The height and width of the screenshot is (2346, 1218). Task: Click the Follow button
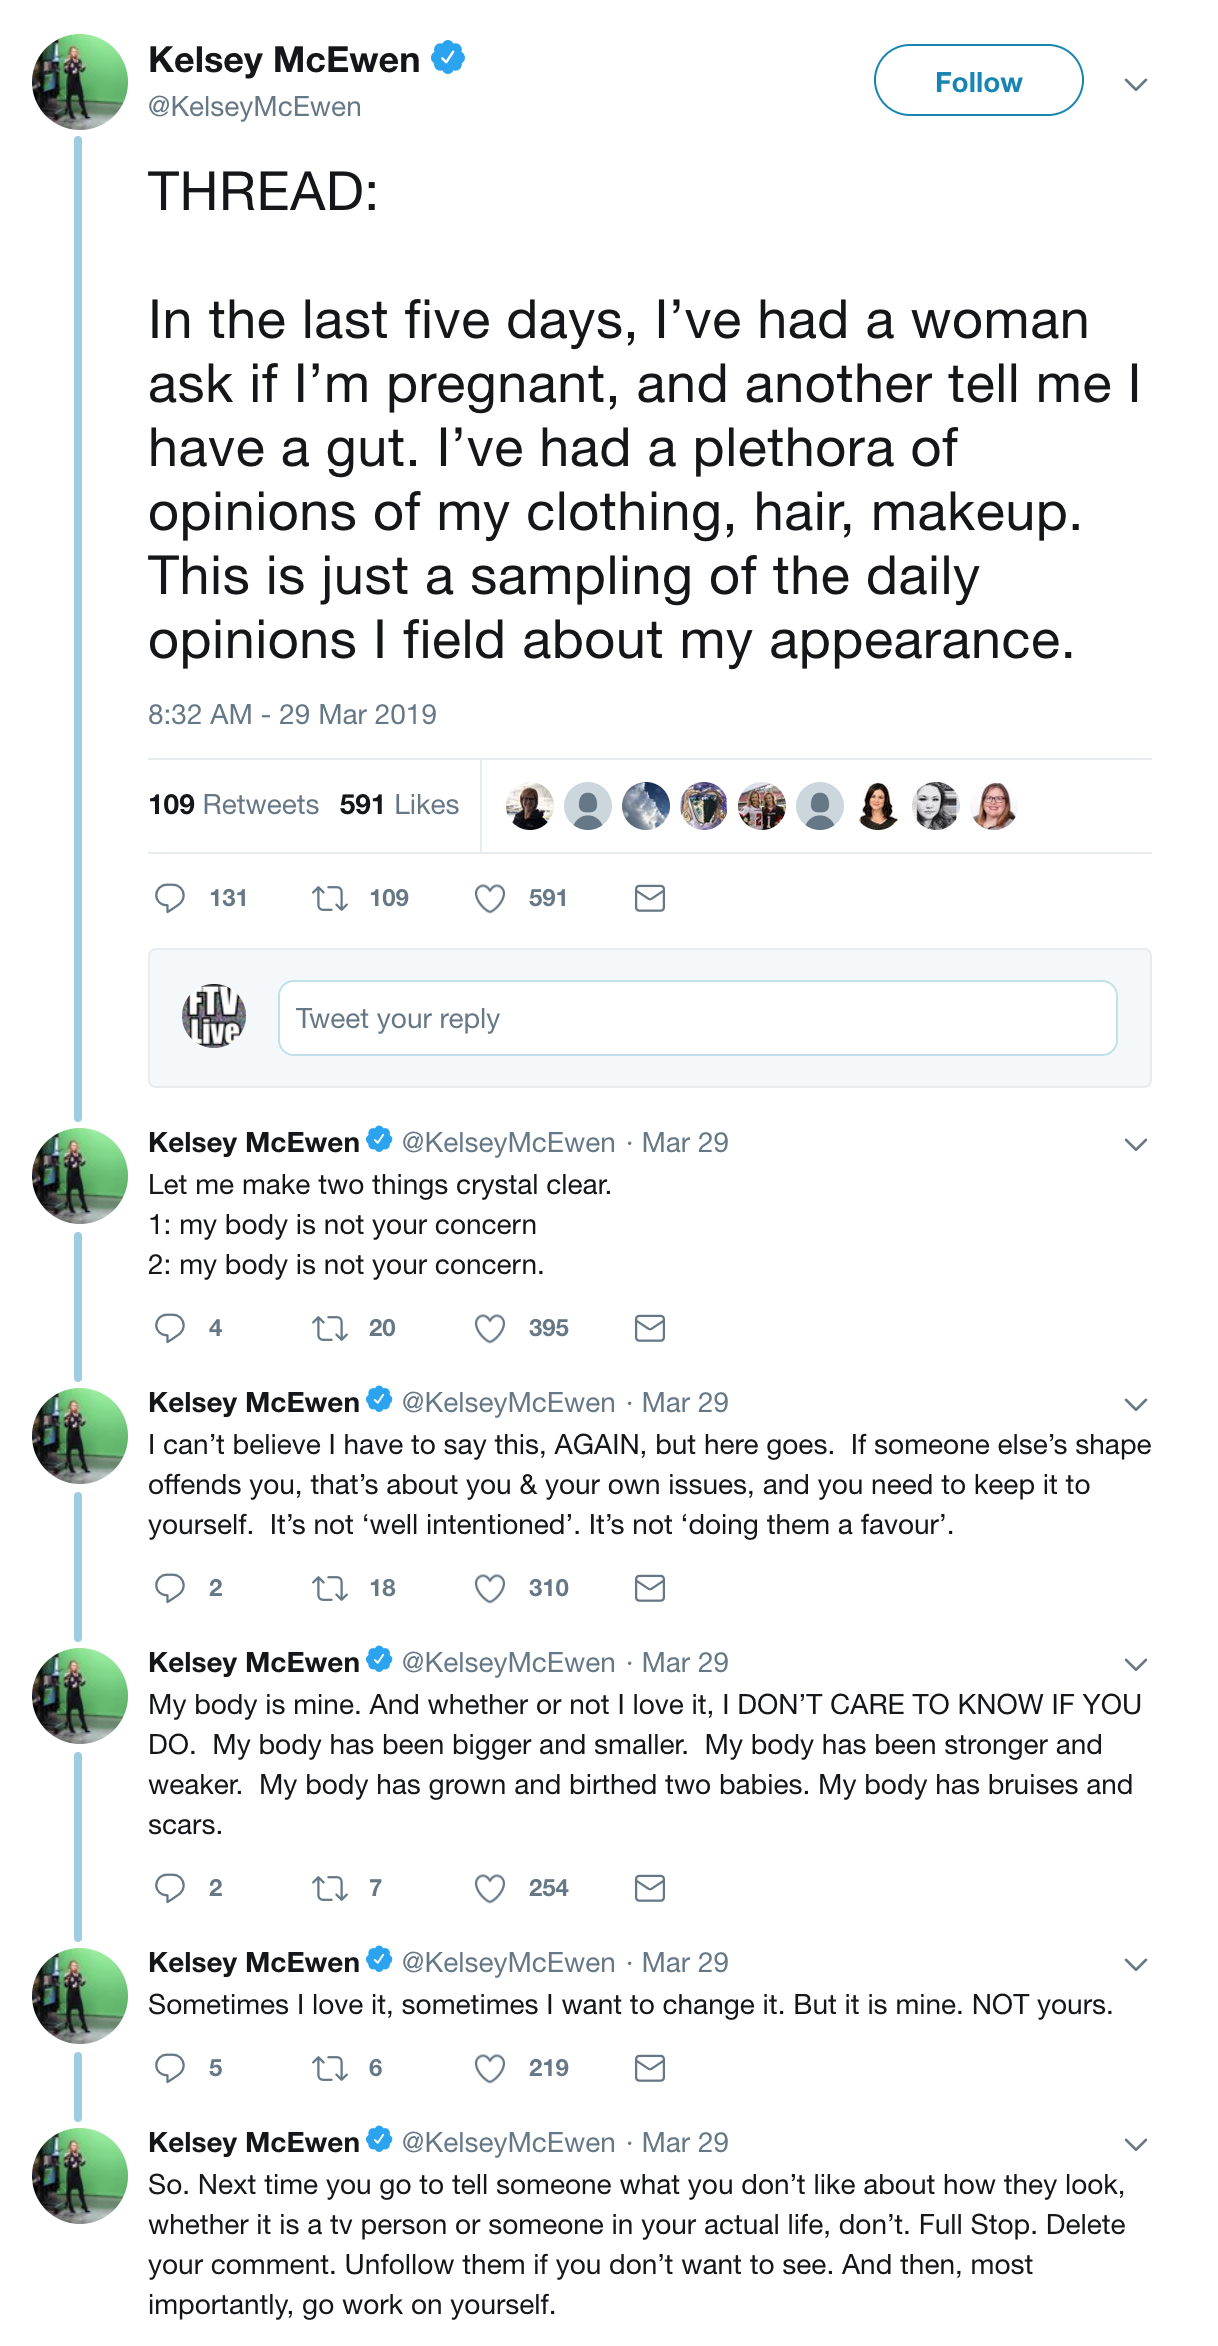[978, 81]
